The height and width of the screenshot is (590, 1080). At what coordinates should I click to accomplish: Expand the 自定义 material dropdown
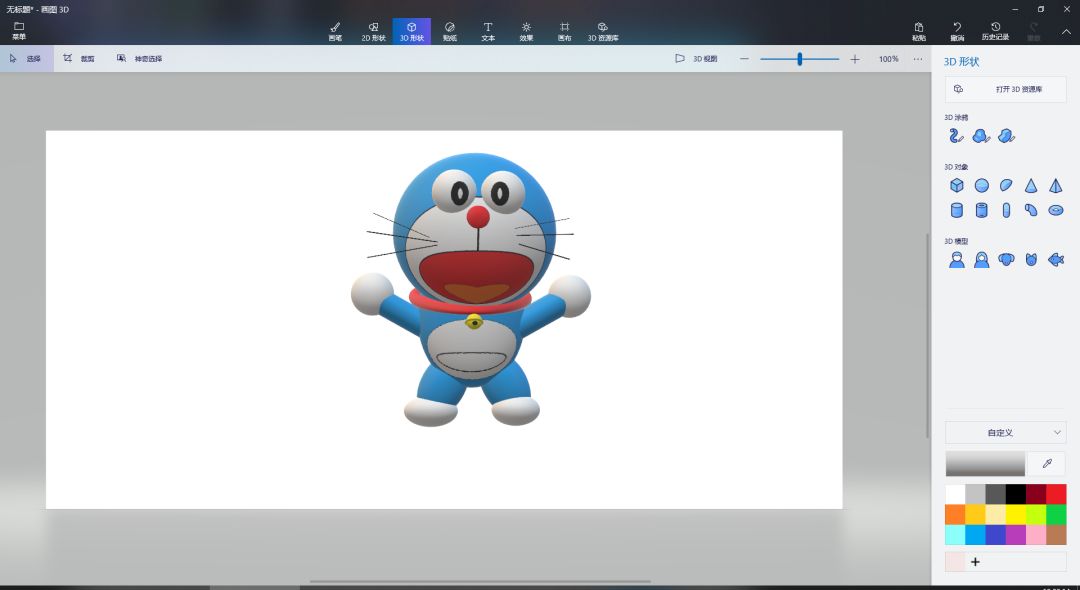click(x=1006, y=432)
